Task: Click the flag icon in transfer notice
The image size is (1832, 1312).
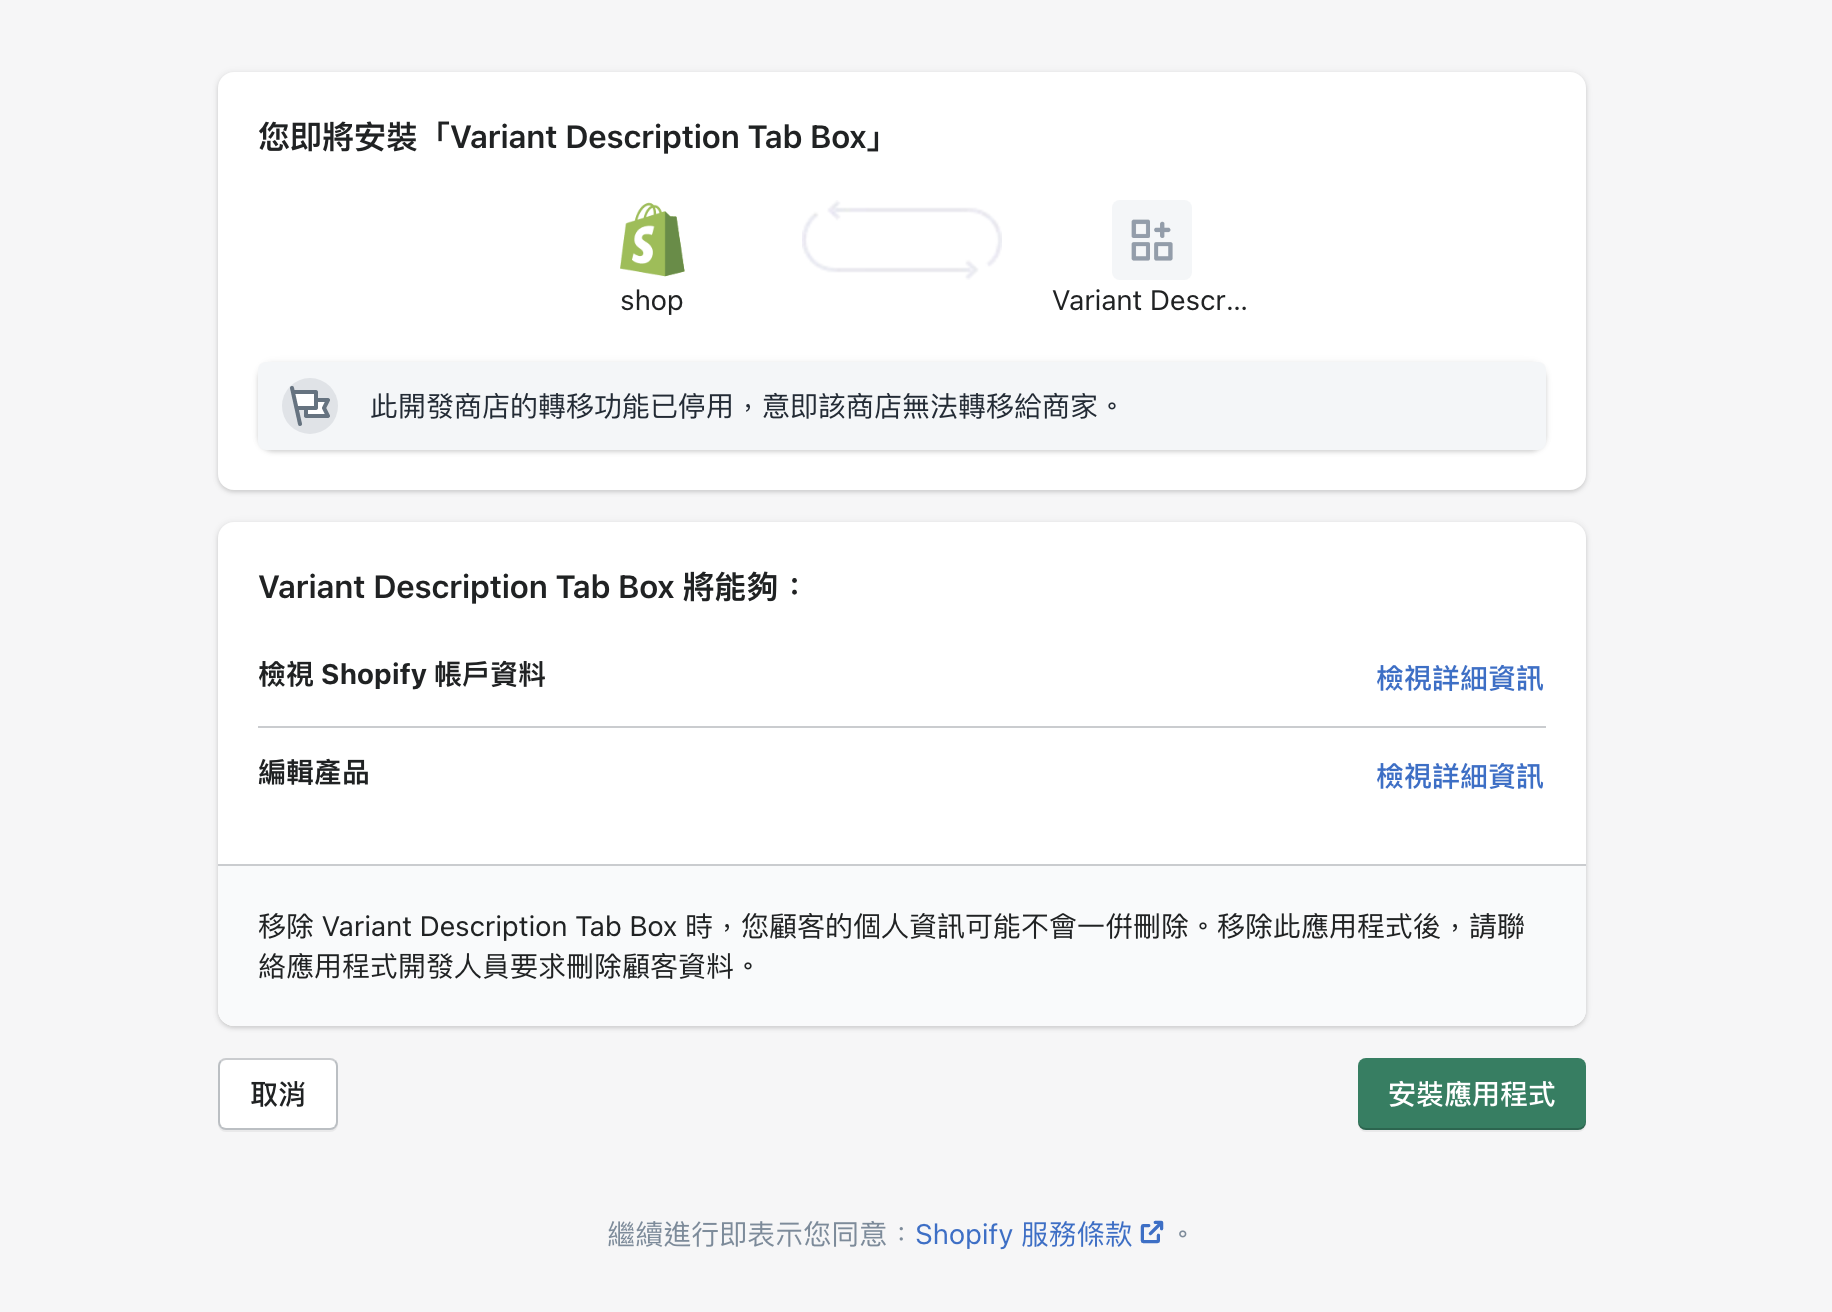Action: point(310,406)
